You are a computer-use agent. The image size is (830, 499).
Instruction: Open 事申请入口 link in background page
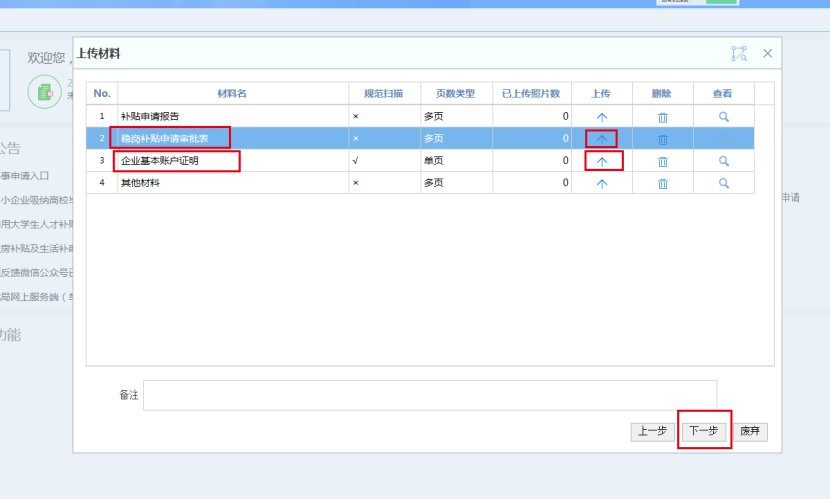(x=25, y=176)
